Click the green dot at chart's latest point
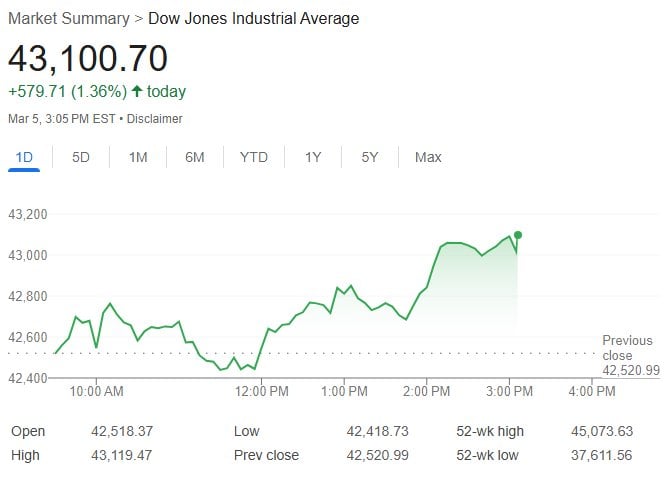 (x=518, y=235)
